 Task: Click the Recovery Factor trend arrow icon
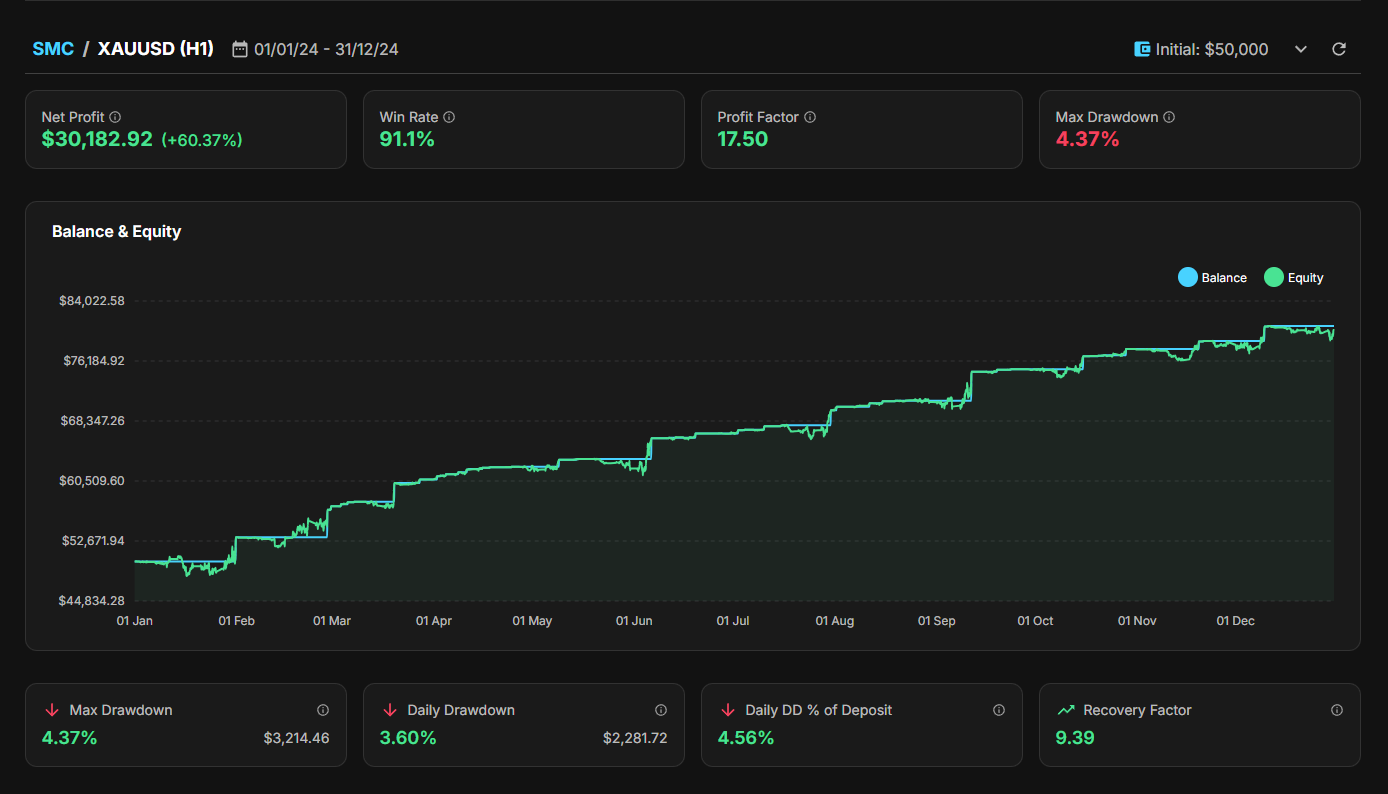coord(1067,710)
